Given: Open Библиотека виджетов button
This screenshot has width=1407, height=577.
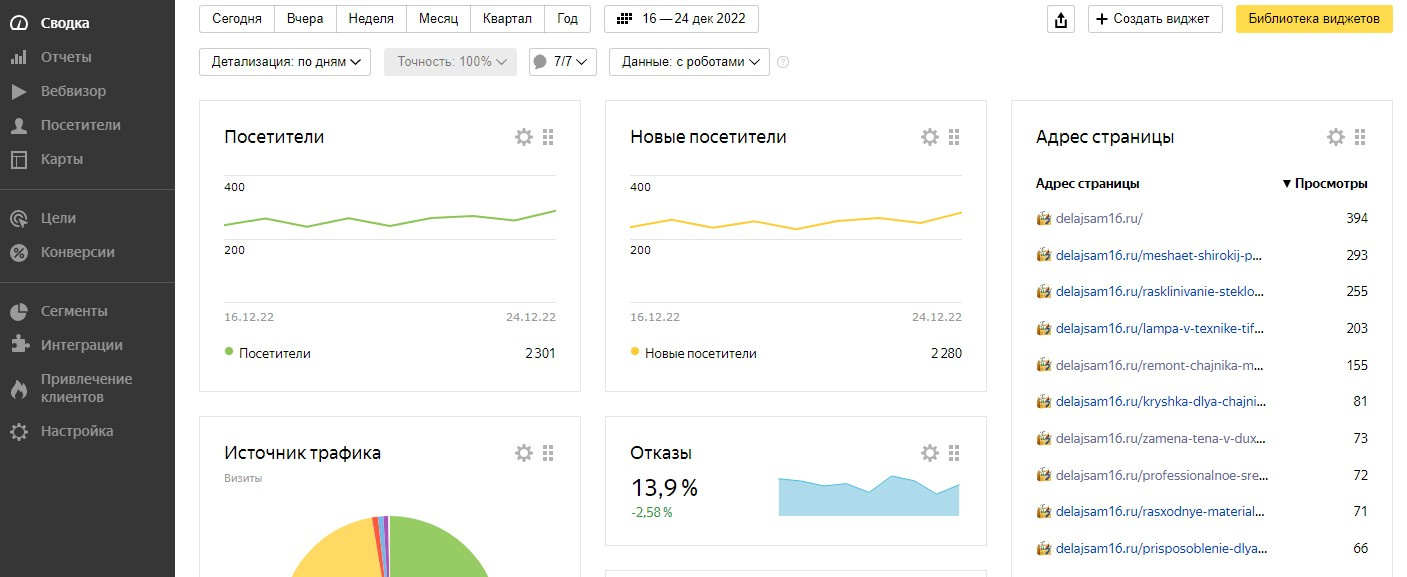Looking at the screenshot, I should tap(1314, 19).
